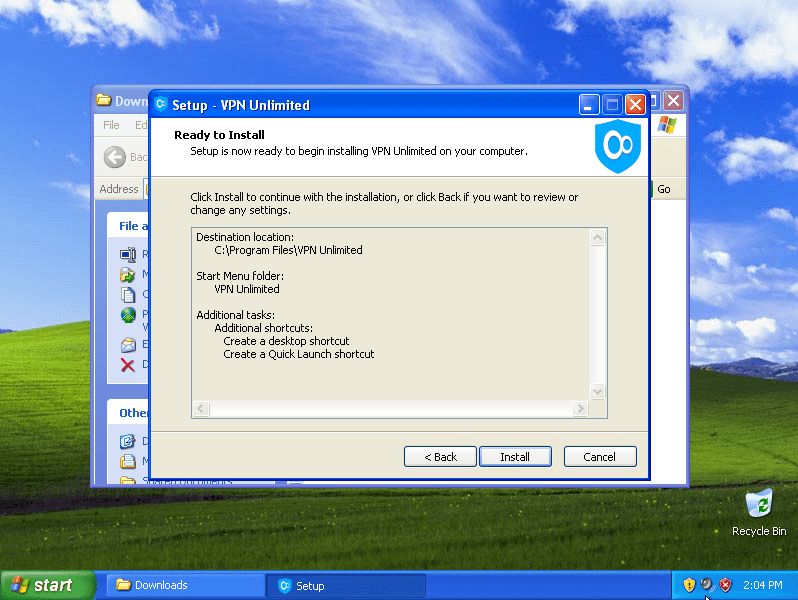Open the yellow security shield tray icon
Image resolution: width=798 pixels, height=600 pixels.
point(689,585)
